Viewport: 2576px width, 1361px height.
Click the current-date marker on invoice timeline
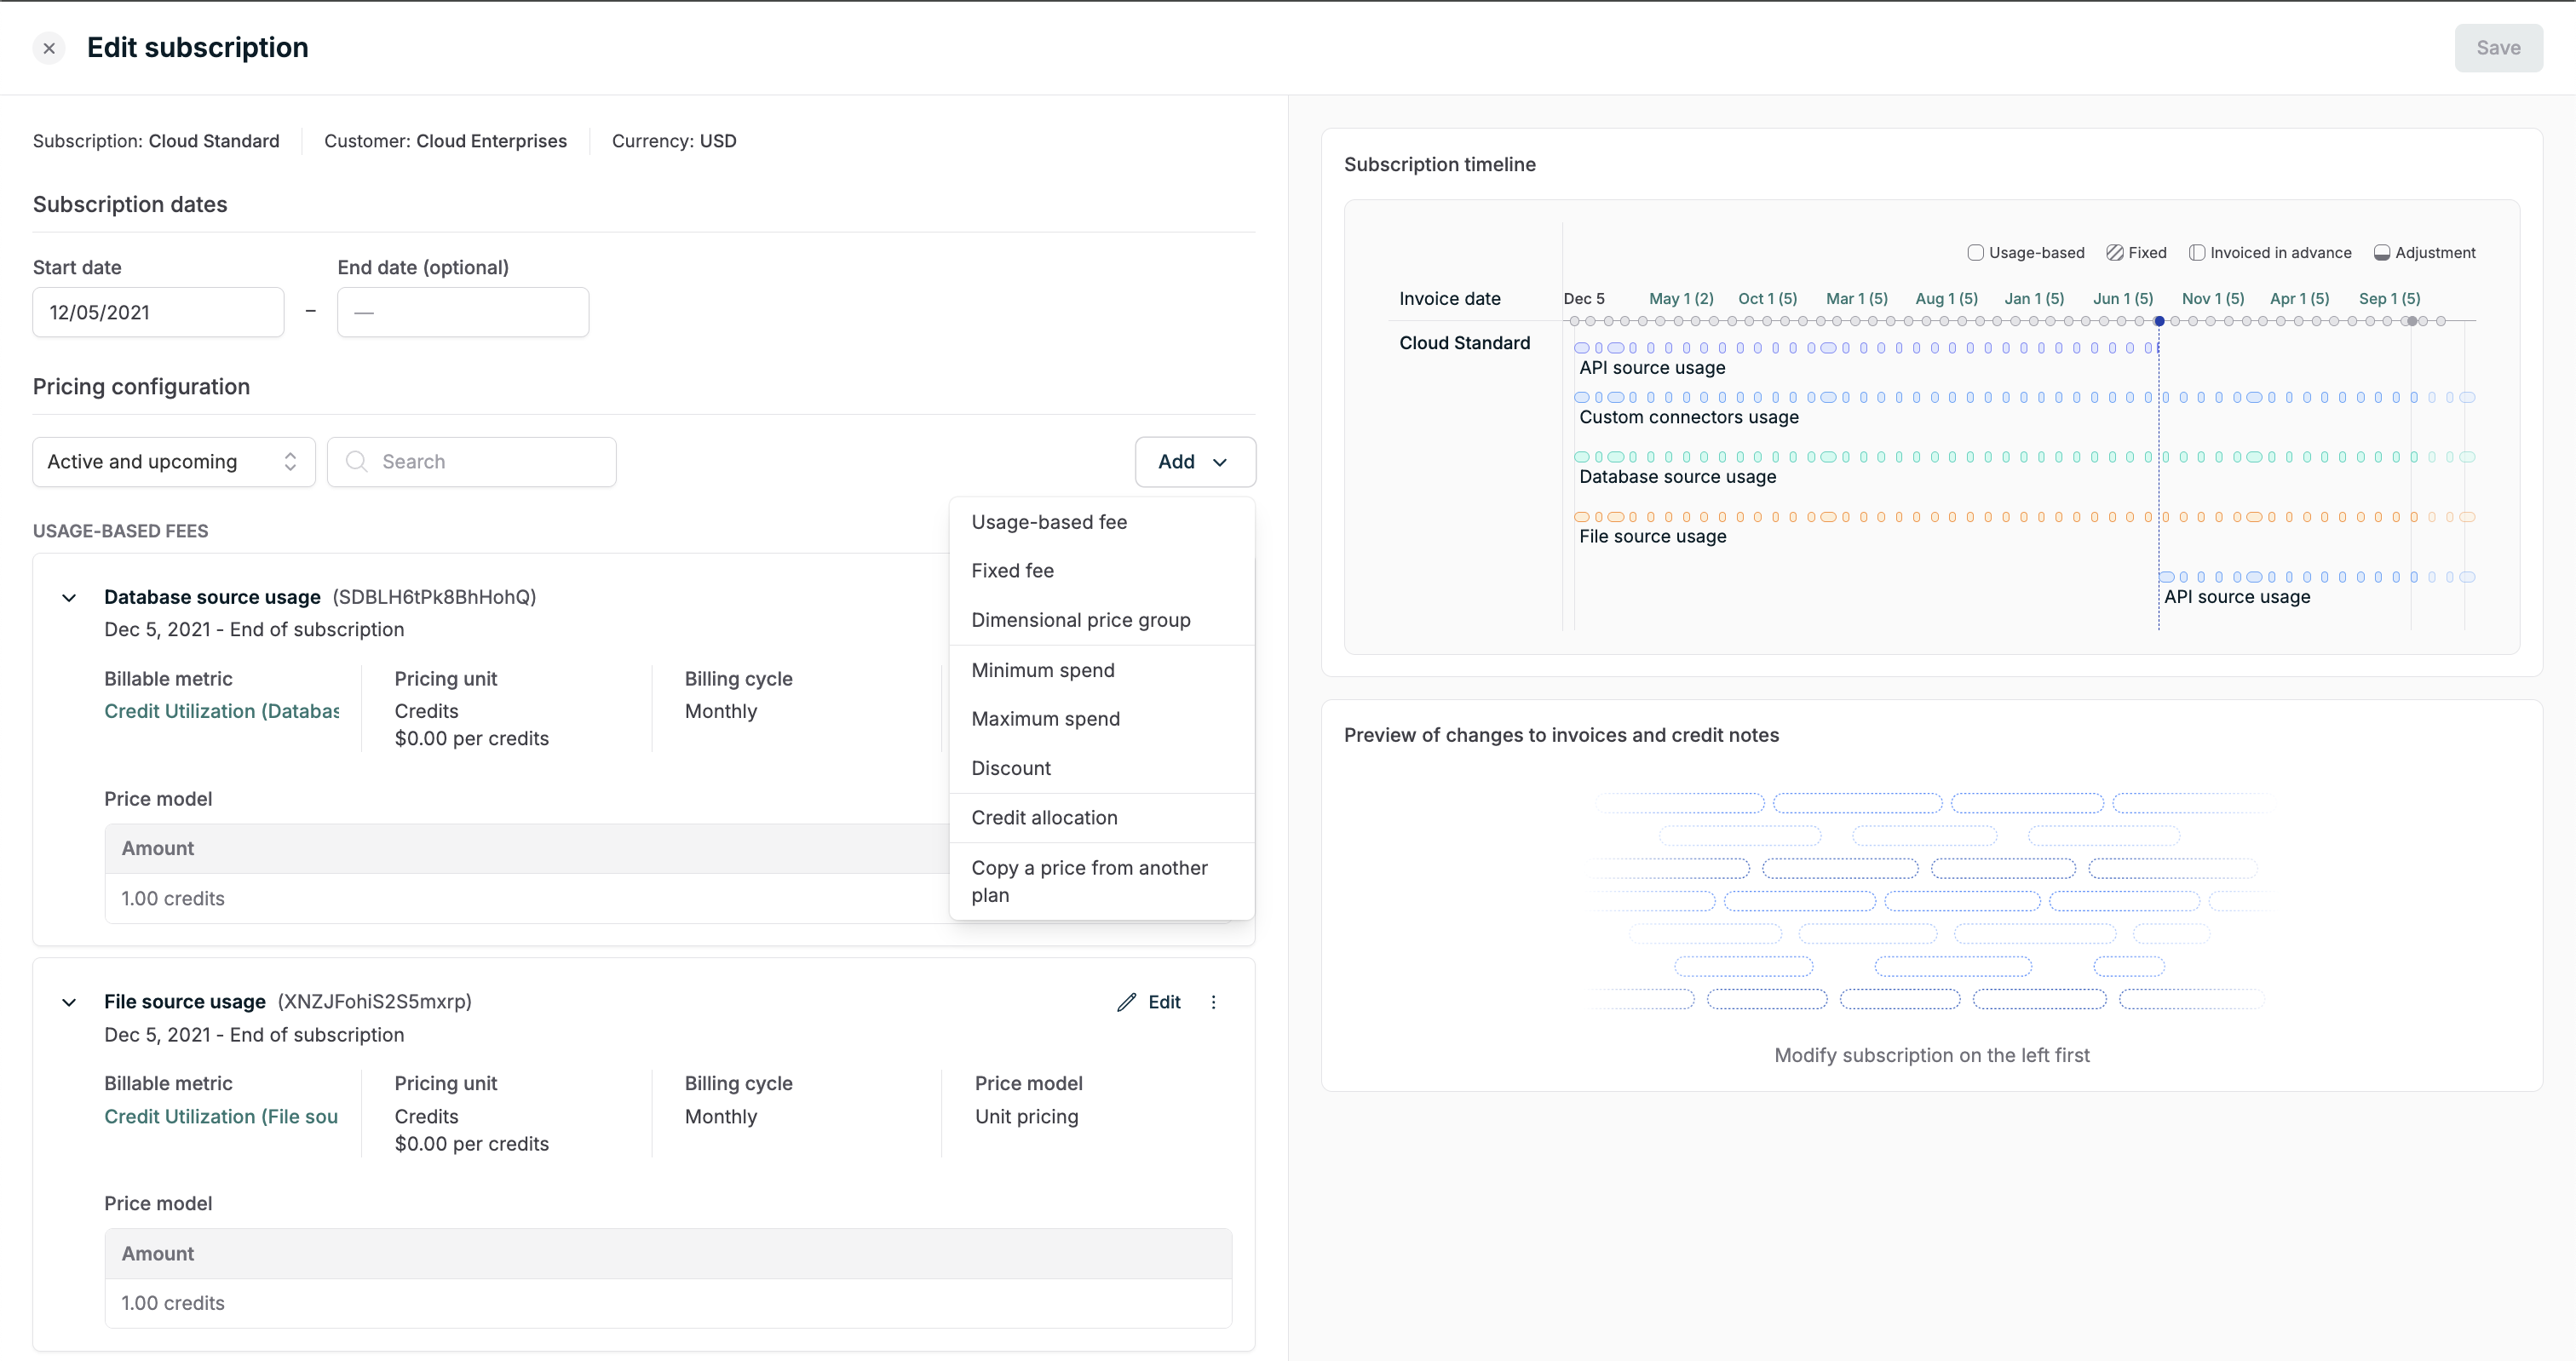[2159, 321]
